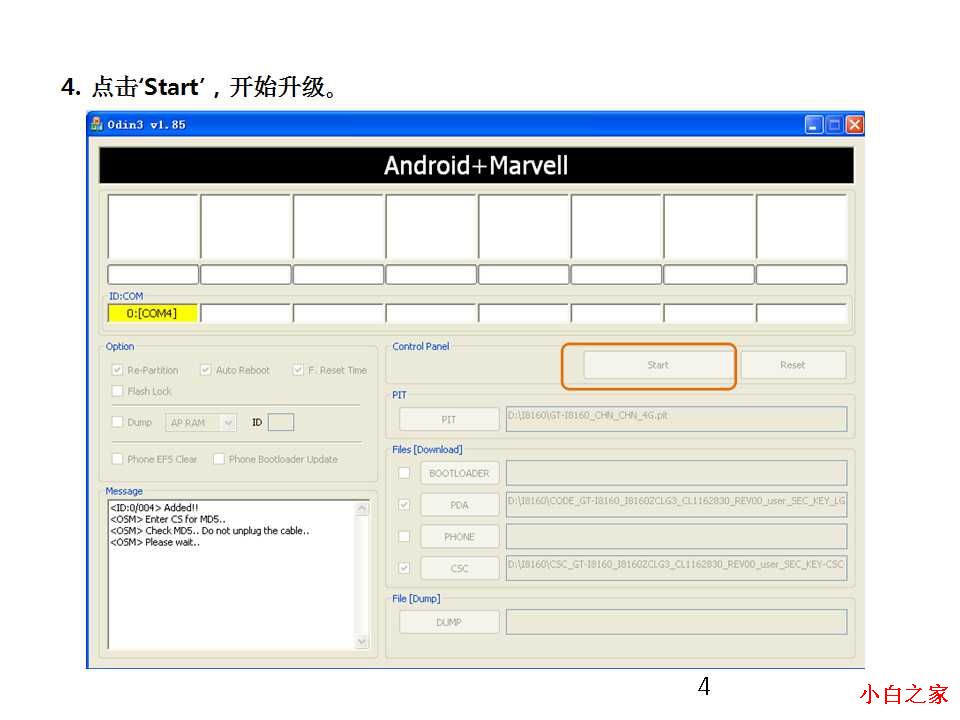This screenshot has width=960, height=720.
Task: Uncheck the CSC file checkbox
Action: 404,568
